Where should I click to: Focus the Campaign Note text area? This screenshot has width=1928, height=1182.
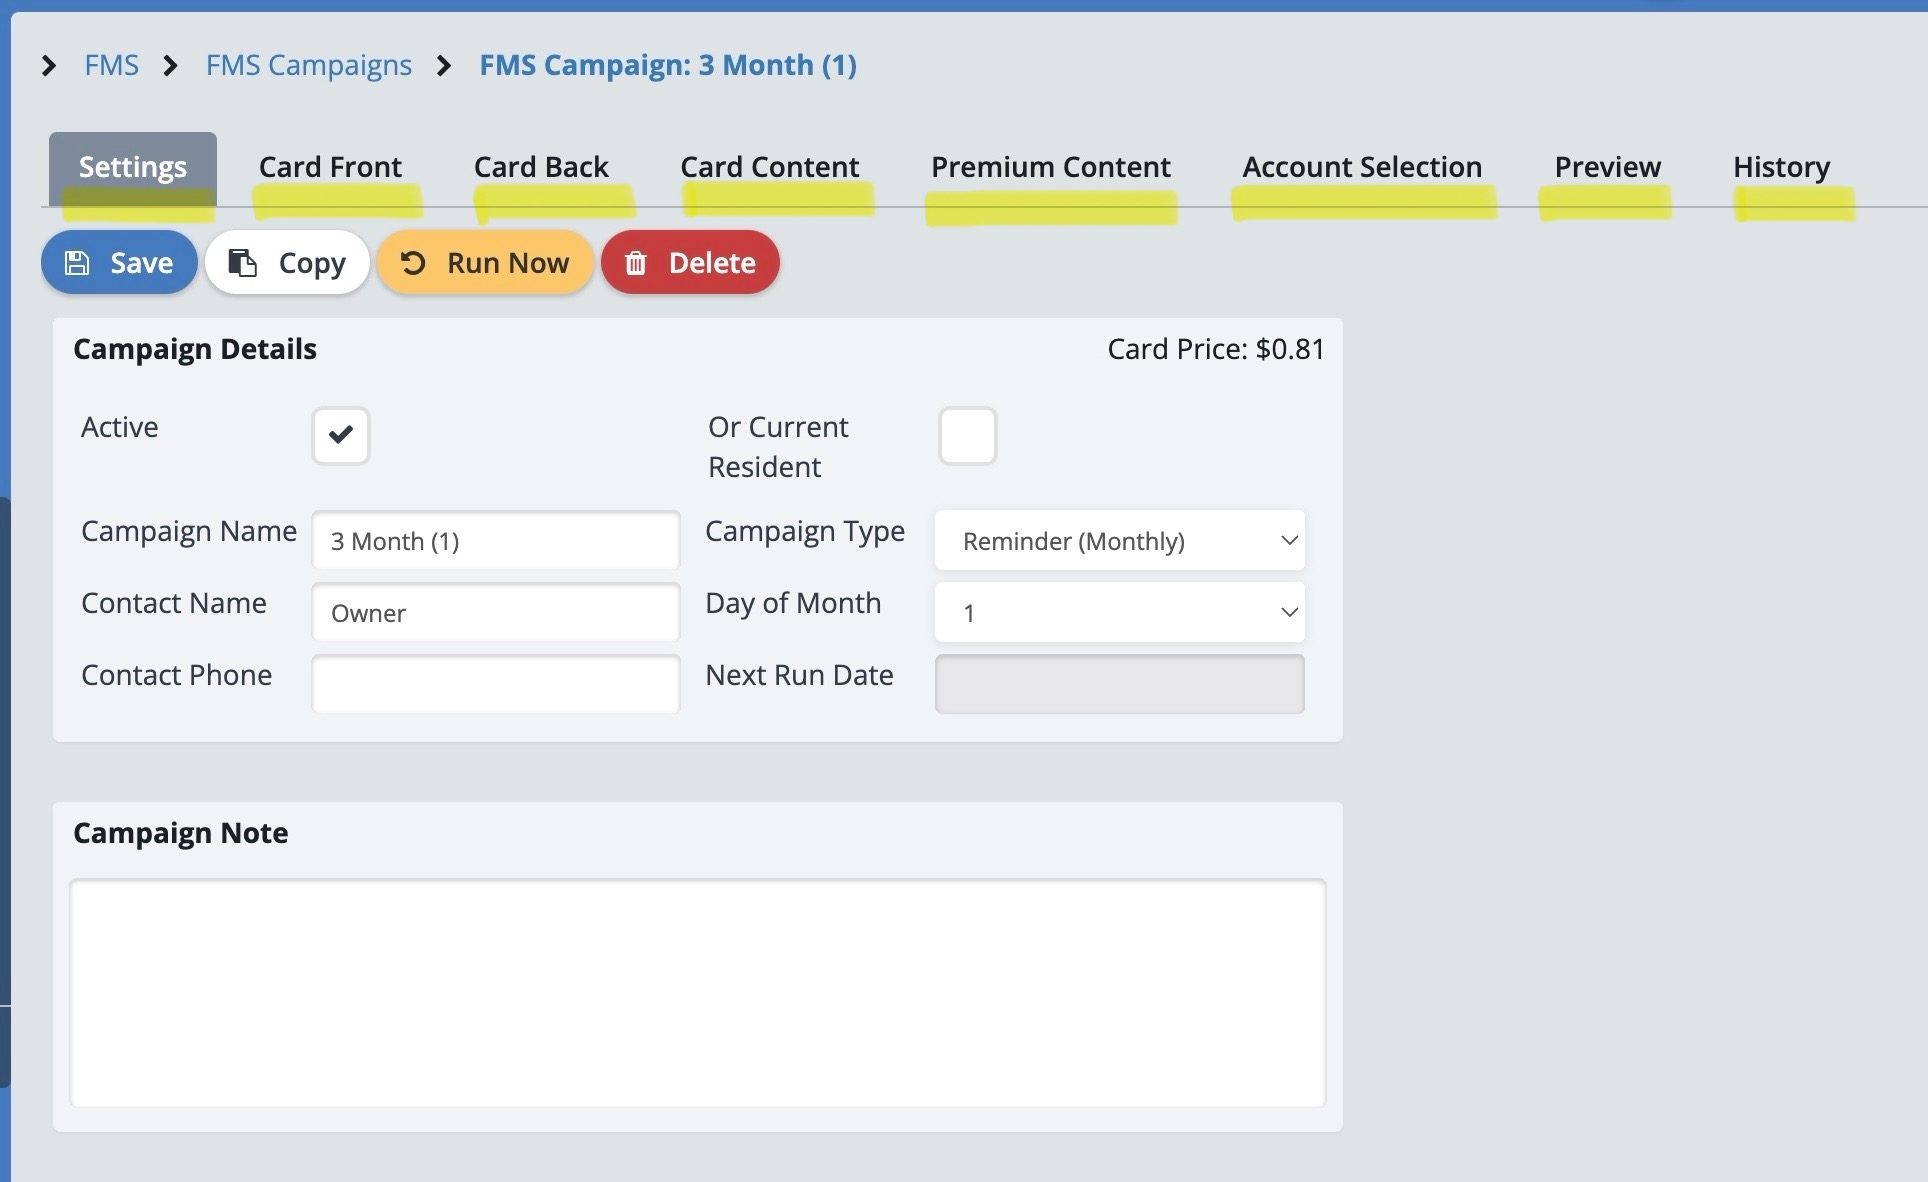coord(697,992)
